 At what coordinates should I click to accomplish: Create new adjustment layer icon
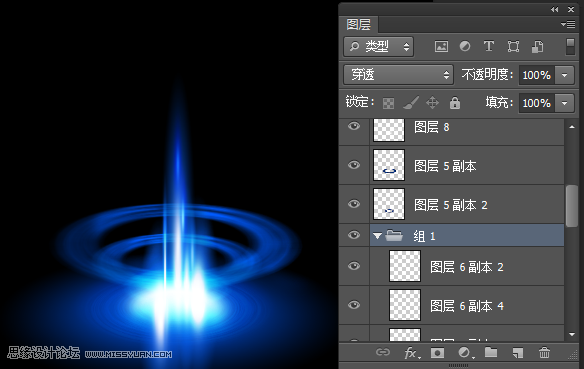click(465, 352)
